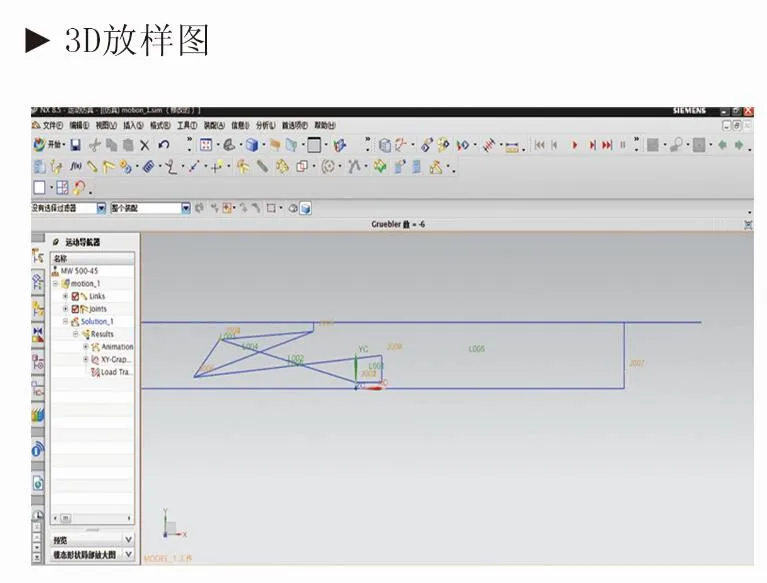767x583 pixels.
Task: Click the L005 link label in viewport
Action: point(476,349)
